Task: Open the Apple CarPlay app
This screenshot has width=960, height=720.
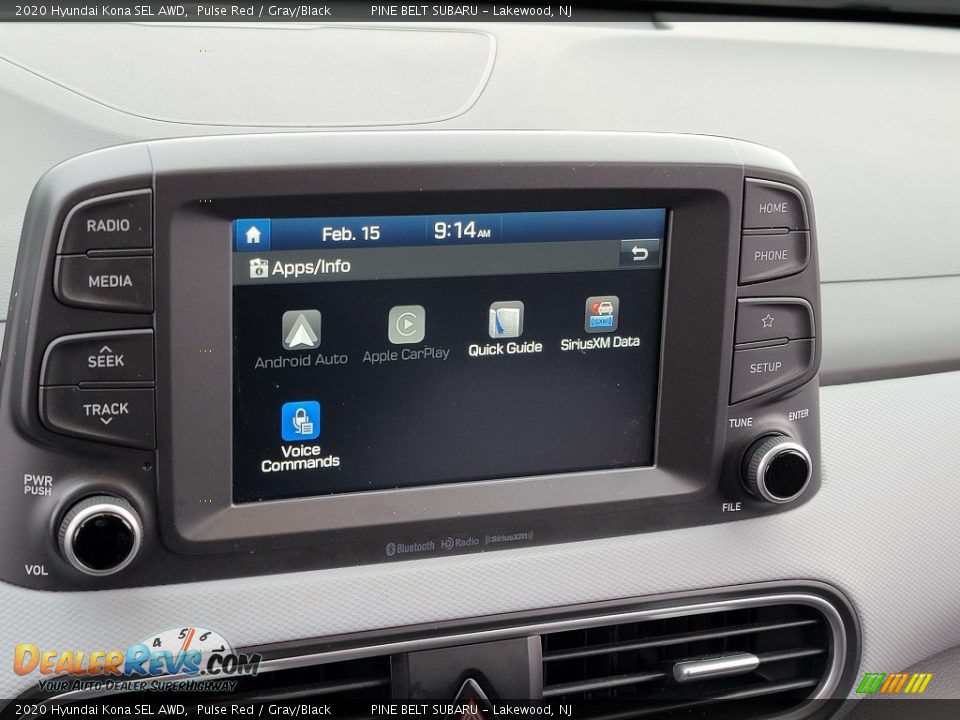Action: [x=406, y=334]
